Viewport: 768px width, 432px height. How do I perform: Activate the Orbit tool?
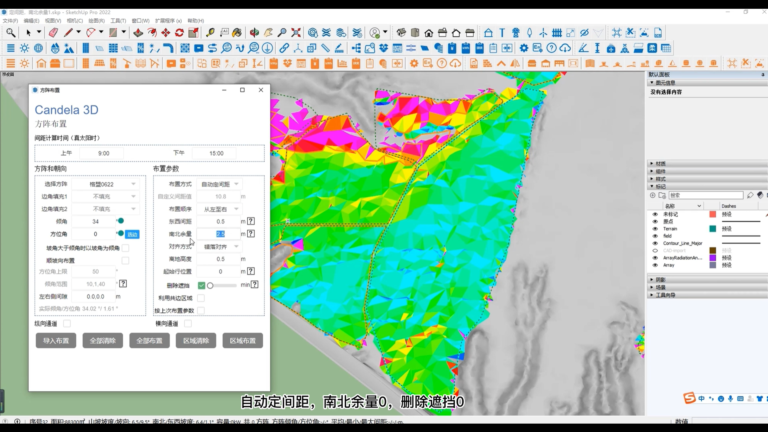click(254, 33)
